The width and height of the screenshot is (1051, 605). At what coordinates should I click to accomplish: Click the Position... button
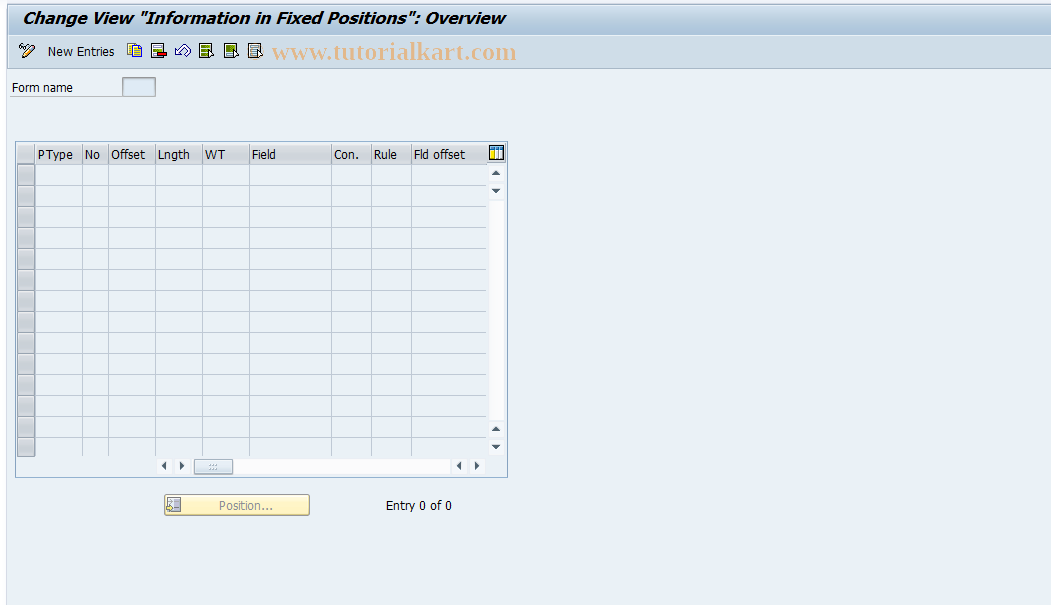237,505
